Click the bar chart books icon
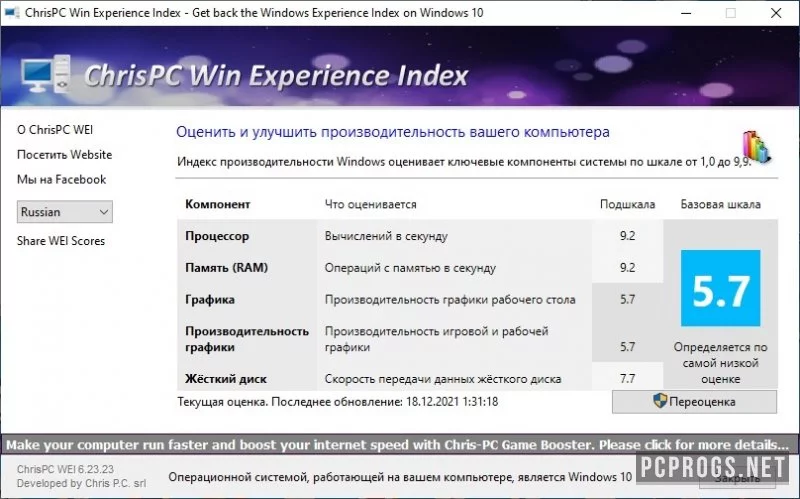 (756, 147)
